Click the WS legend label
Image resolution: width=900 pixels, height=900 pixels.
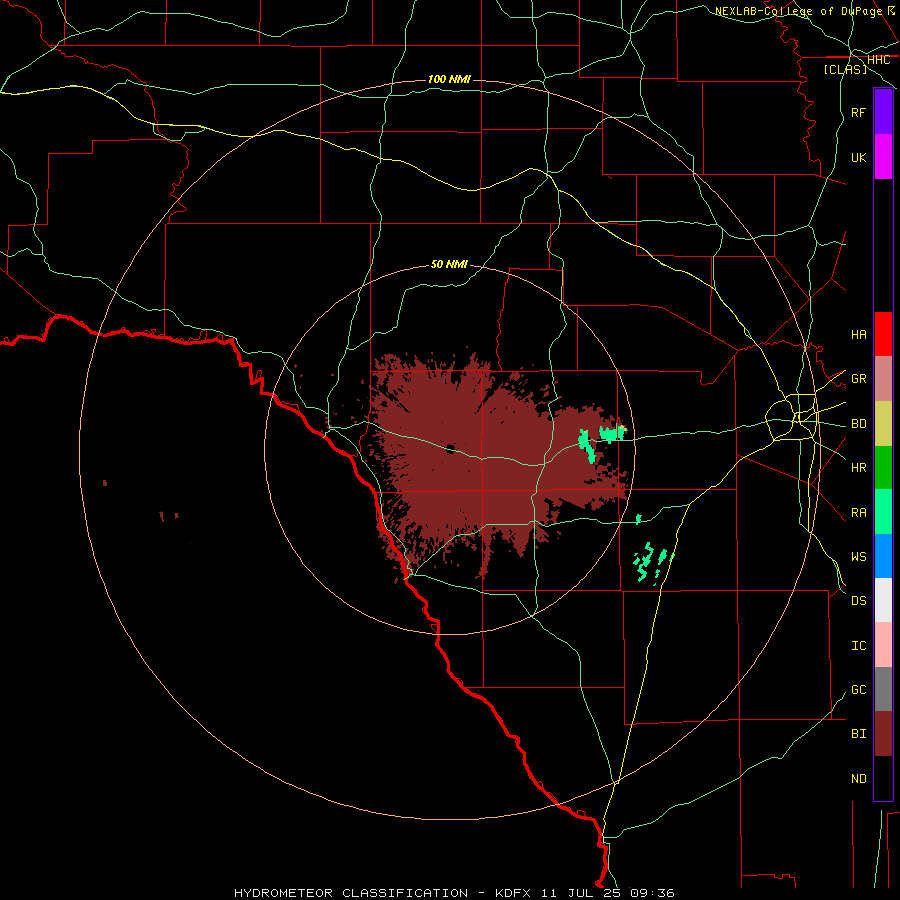coord(859,557)
